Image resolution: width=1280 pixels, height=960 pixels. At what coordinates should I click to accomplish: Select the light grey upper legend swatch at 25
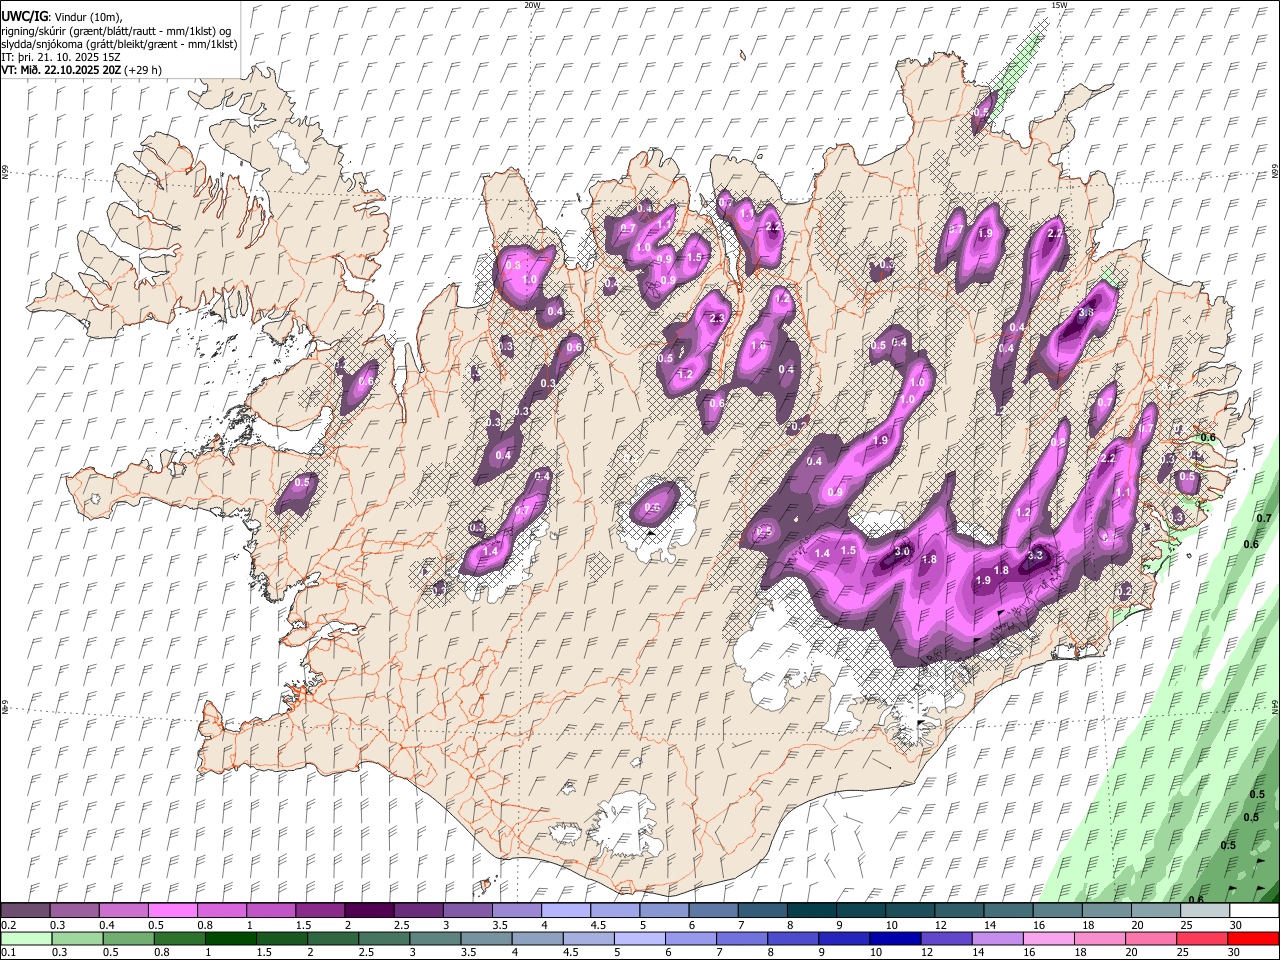(x=1204, y=911)
